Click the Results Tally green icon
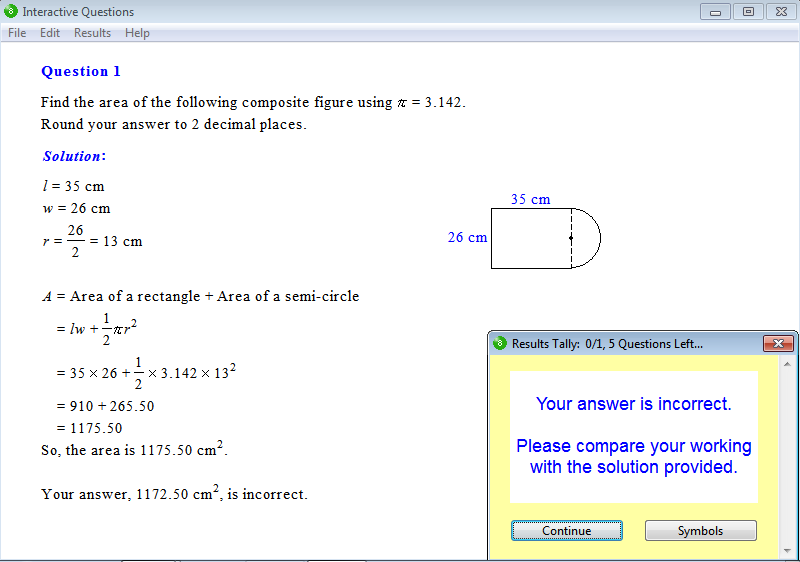This screenshot has height=562, width=800. coord(500,344)
